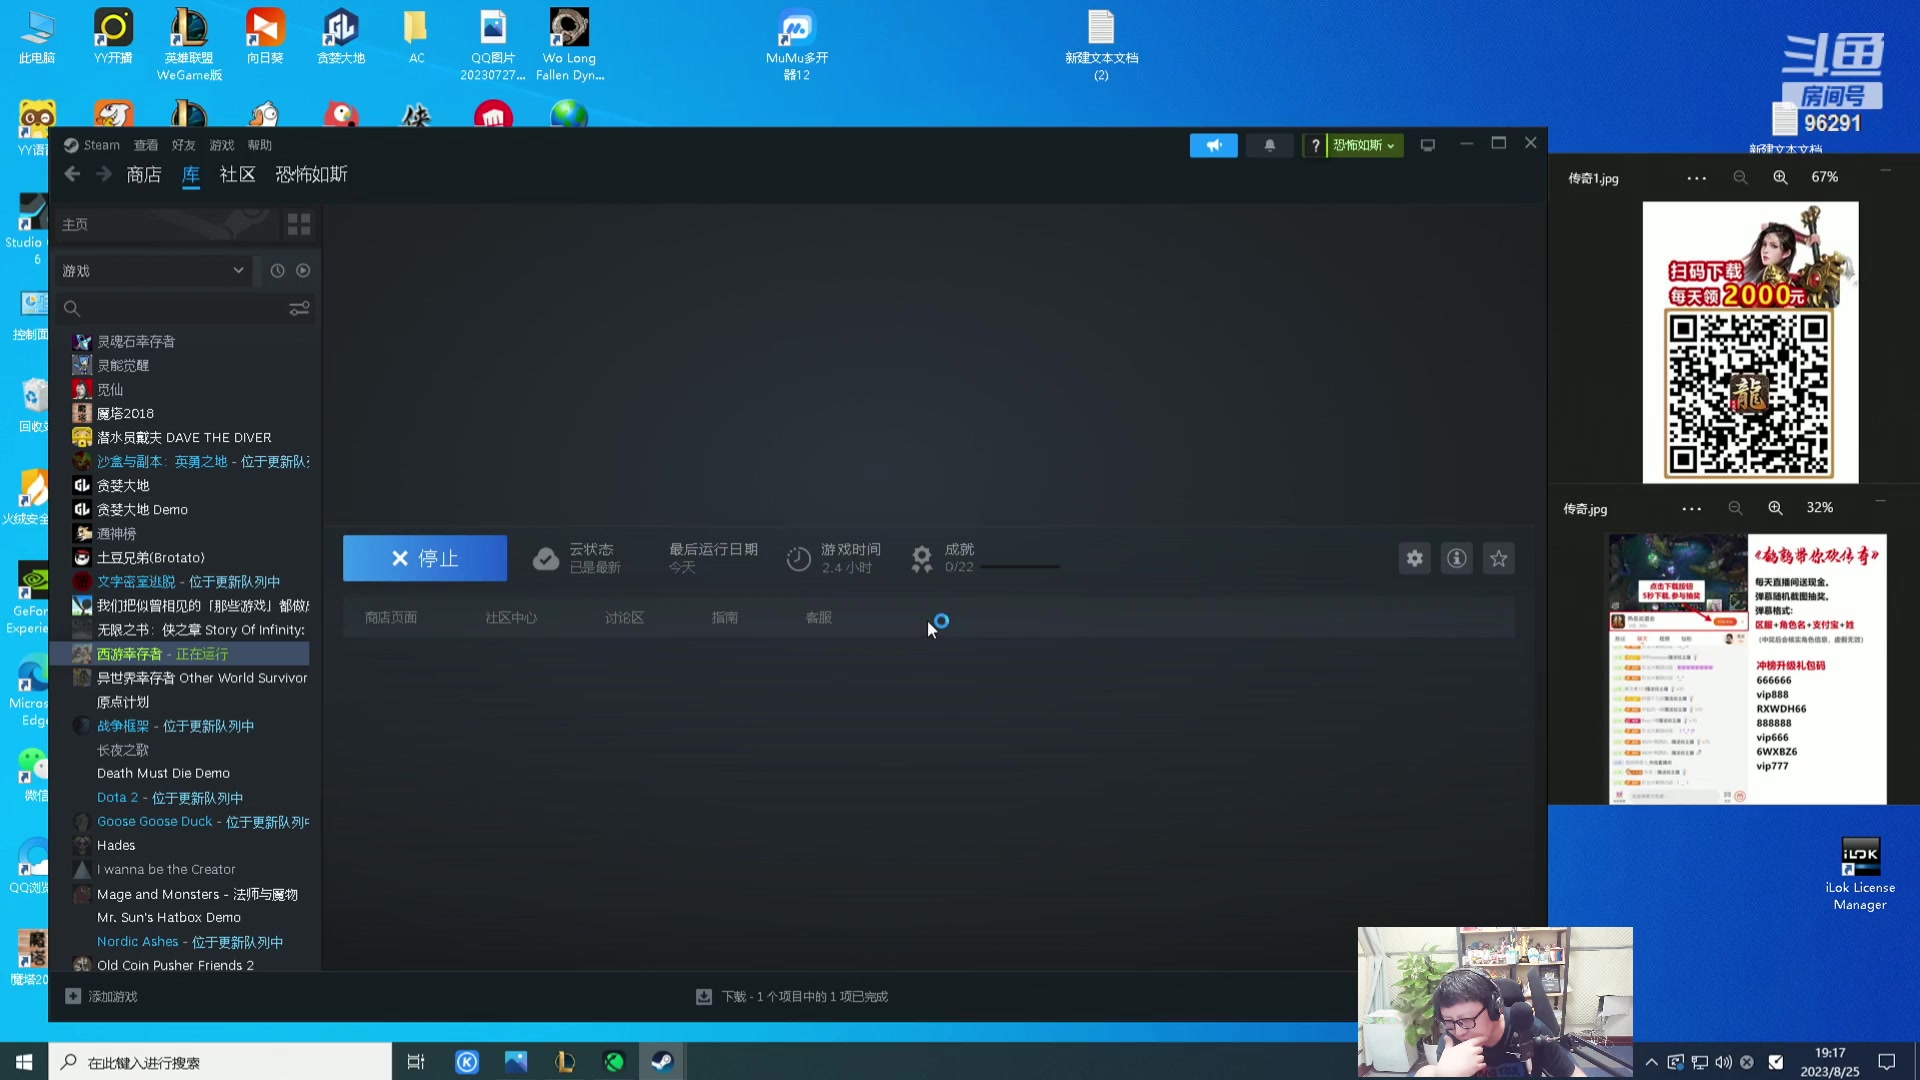Click 添加游戏 add a game button
Image resolution: width=1920 pixels, height=1080 pixels.
click(101, 997)
